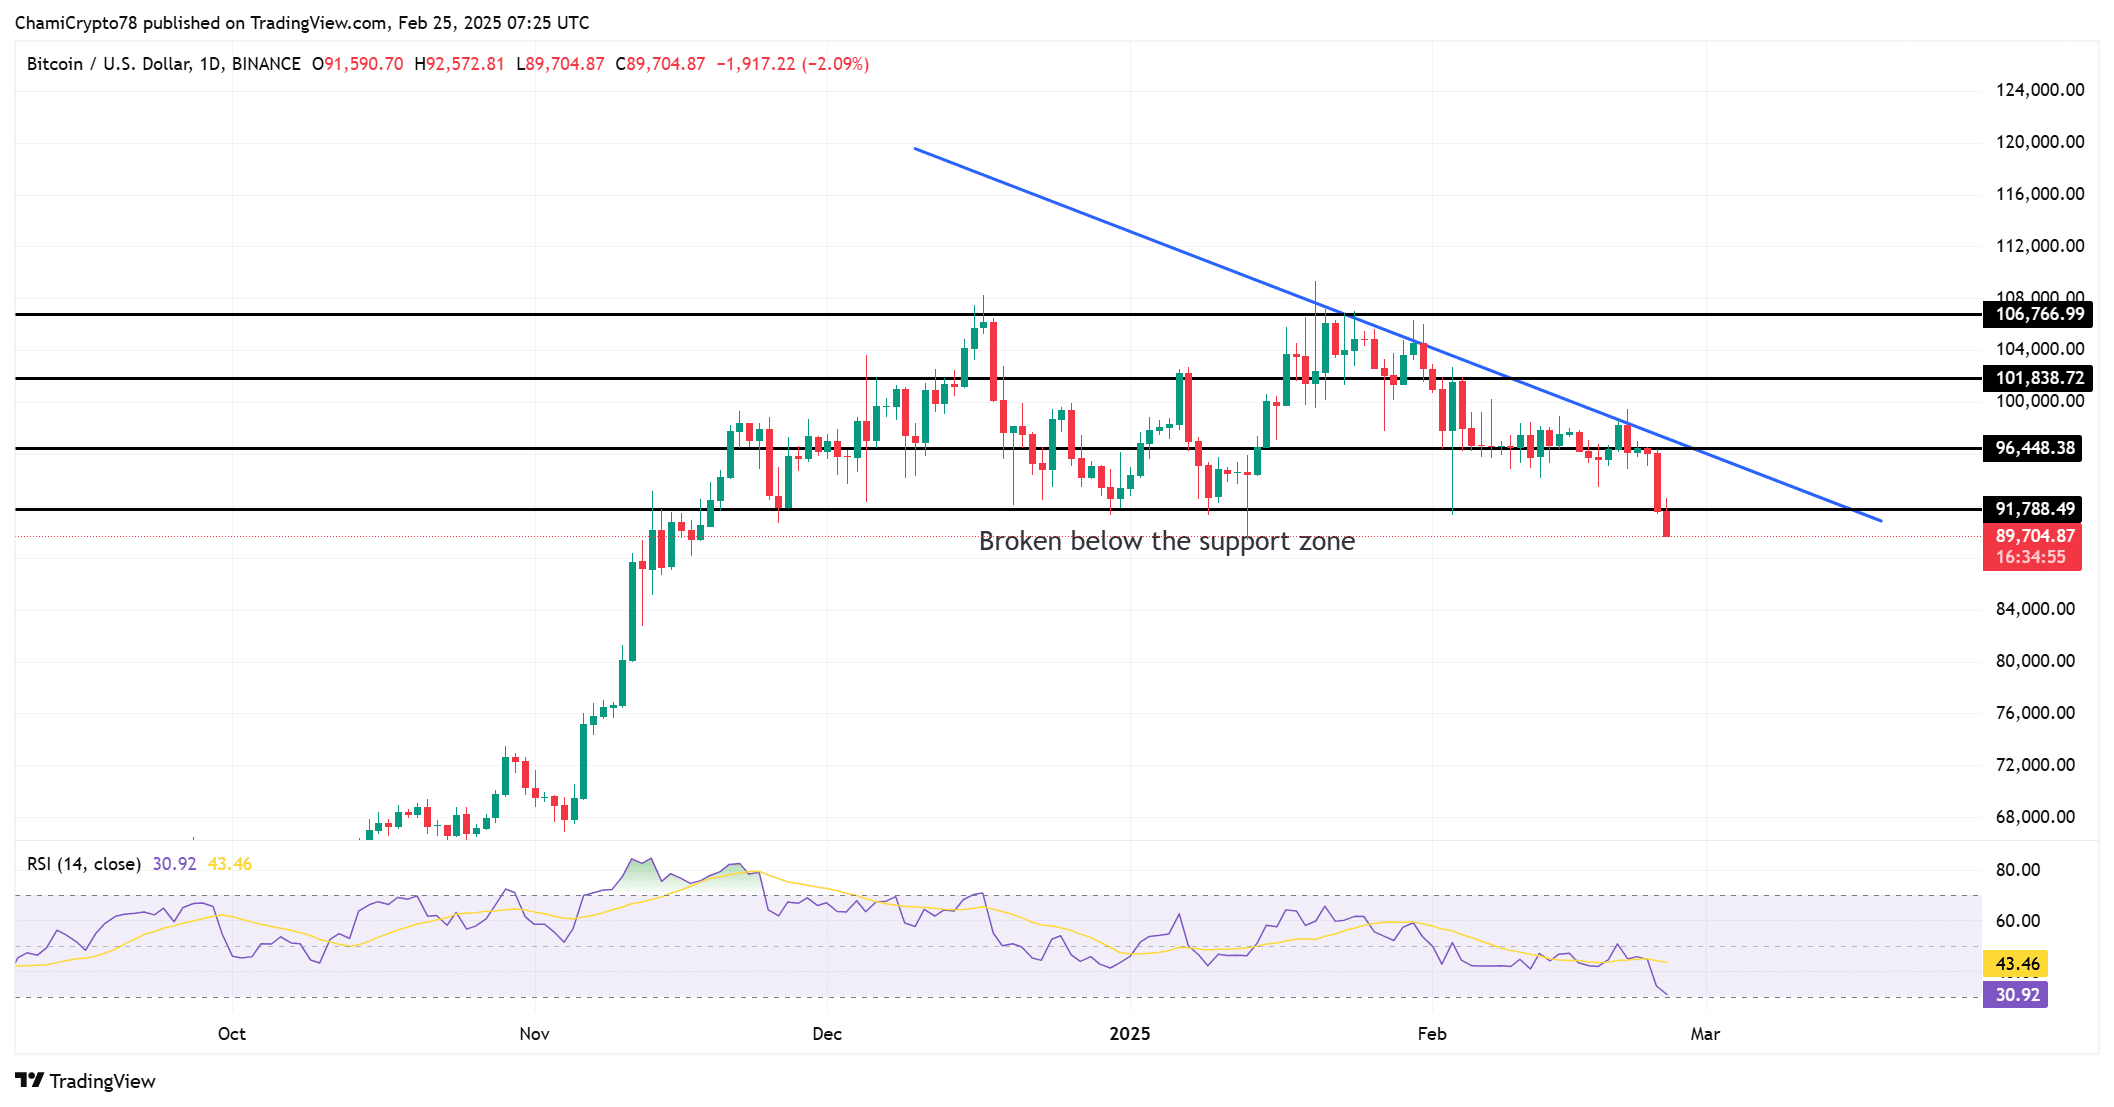Click the RSI value 30.92 in legend

point(174,864)
